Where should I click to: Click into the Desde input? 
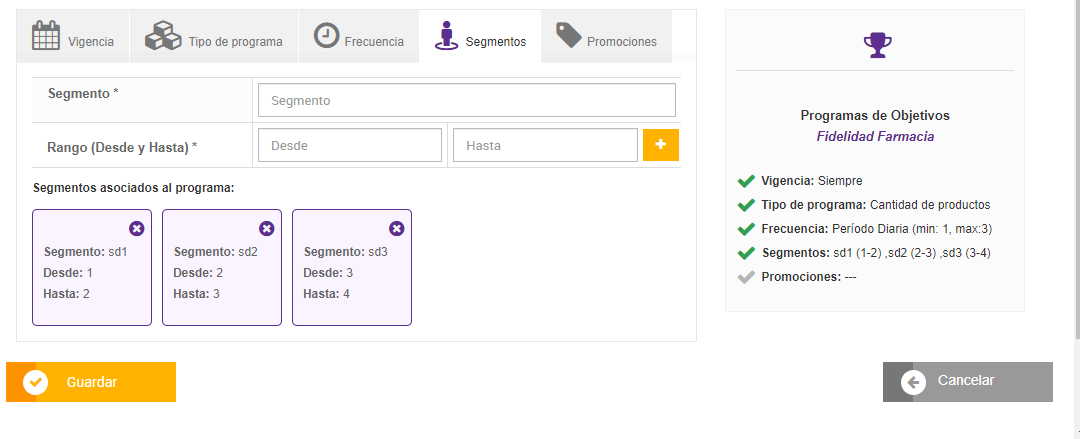[x=350, y=145]
